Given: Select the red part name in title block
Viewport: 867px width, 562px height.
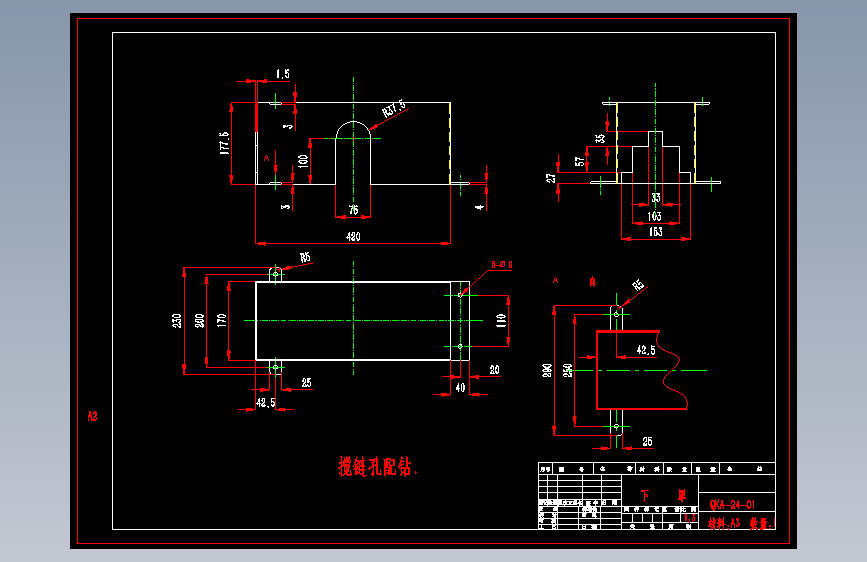Looking at the screenshot, I should point(664,496).
